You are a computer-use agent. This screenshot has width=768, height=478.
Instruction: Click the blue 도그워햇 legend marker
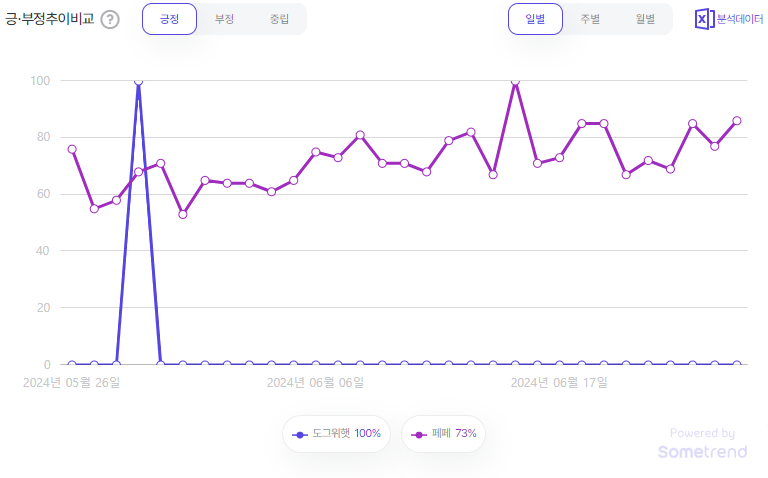(x=299, y=434)
